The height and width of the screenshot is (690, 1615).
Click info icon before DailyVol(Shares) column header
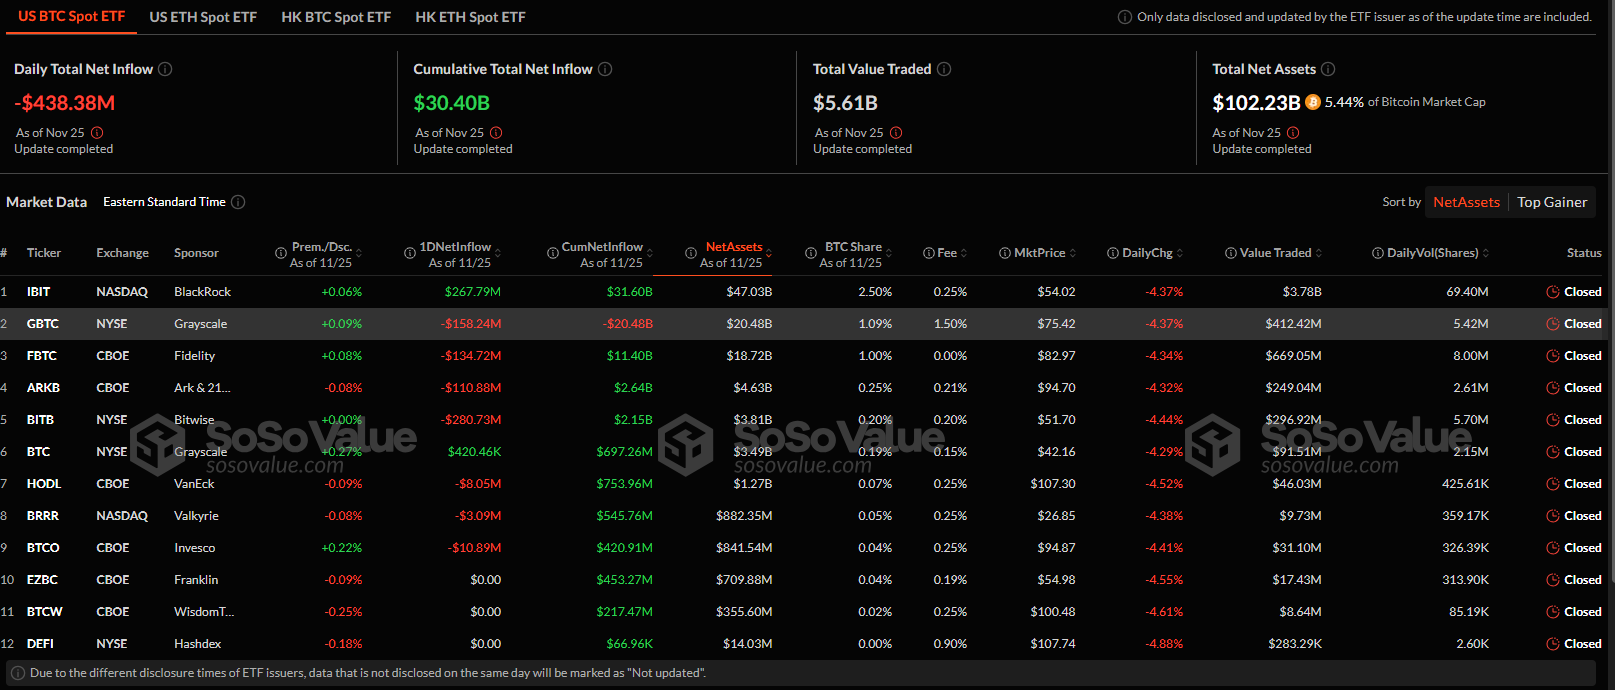coord(1378,254)
